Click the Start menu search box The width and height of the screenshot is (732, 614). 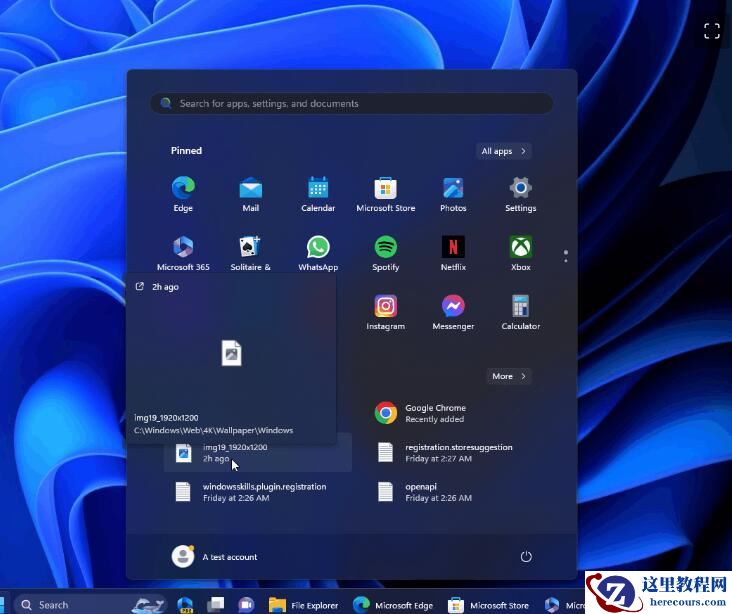coord(352,103)
